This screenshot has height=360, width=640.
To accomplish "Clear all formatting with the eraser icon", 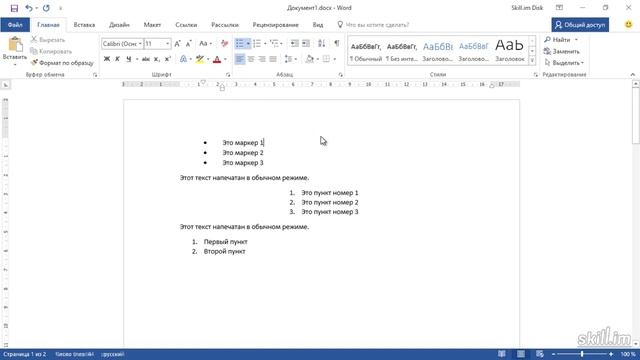I will click(x=224, y=44).
